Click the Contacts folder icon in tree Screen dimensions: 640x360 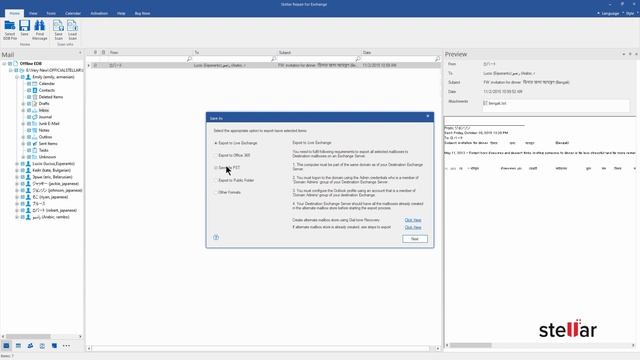point(35,90)
